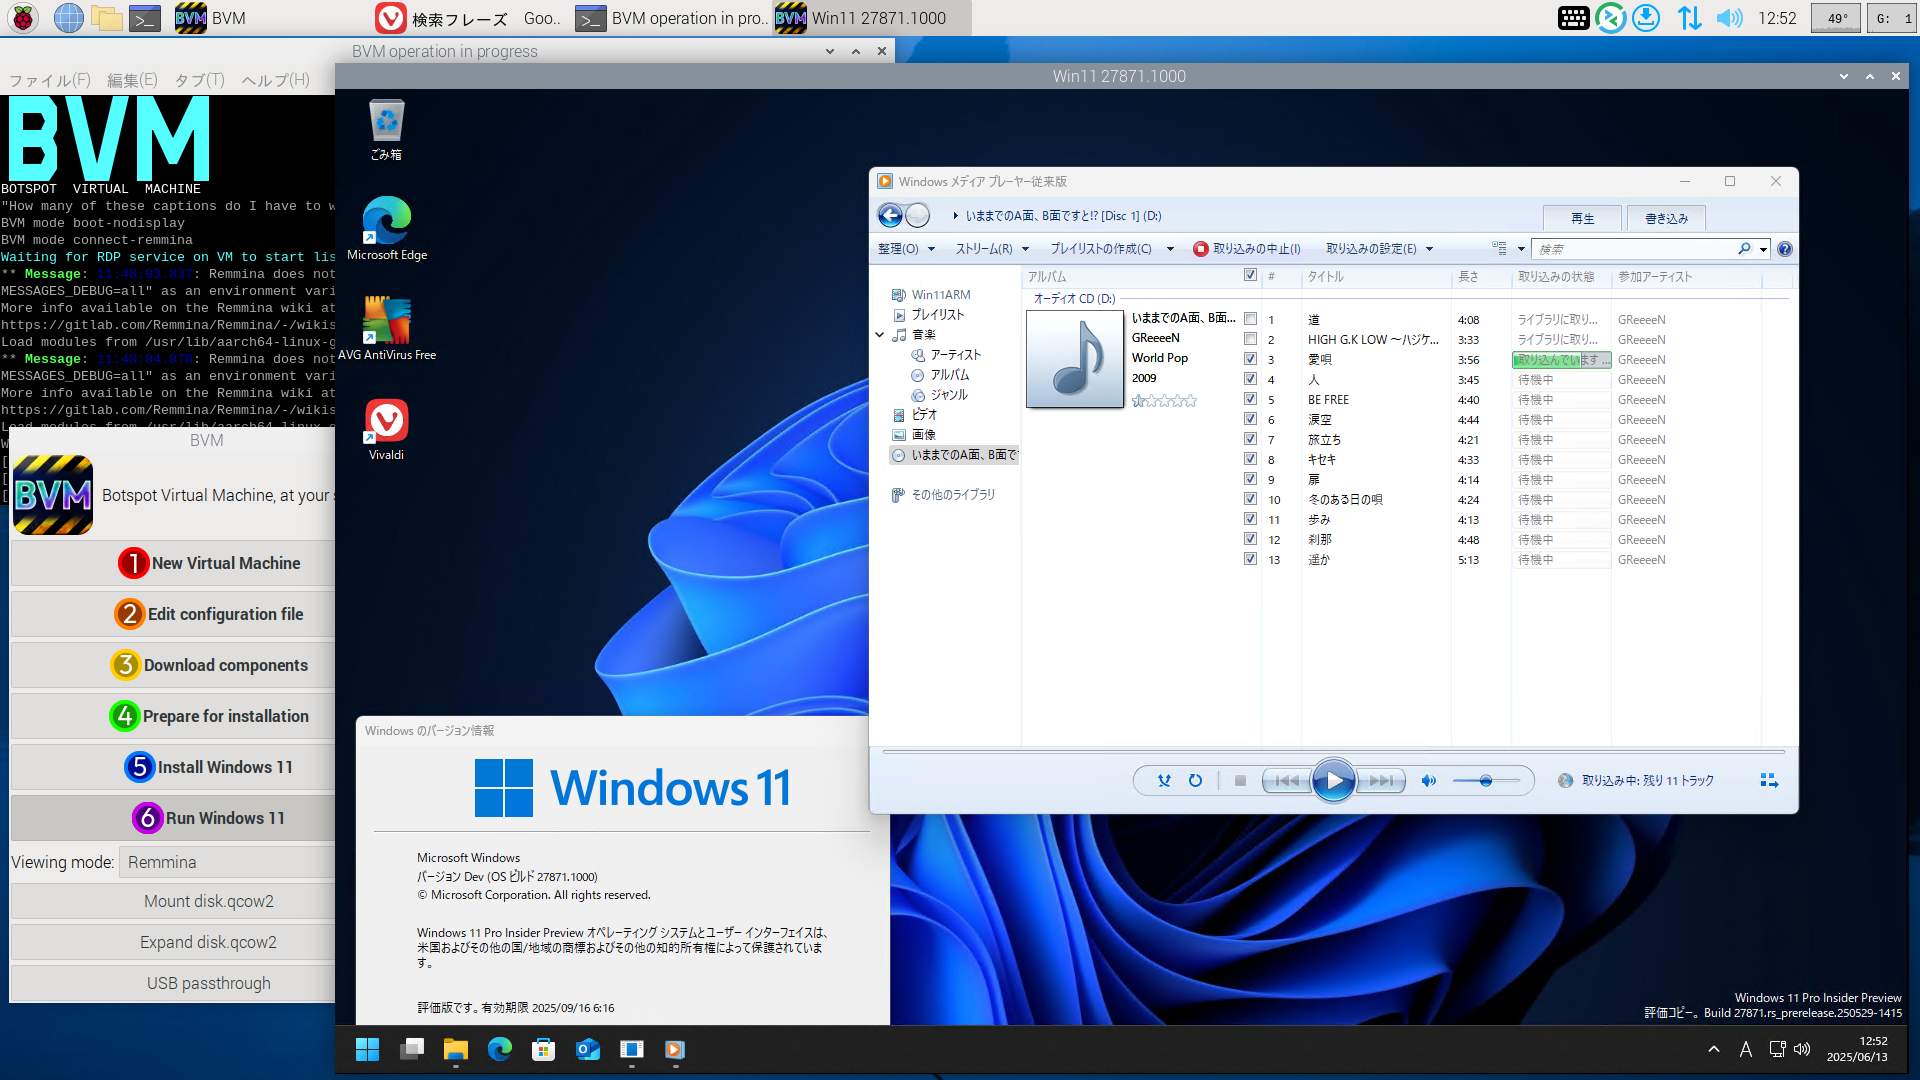Open search box options dropdown arrow
This screenshot has width=1920, height=1080.
[x=1763, y=249]
